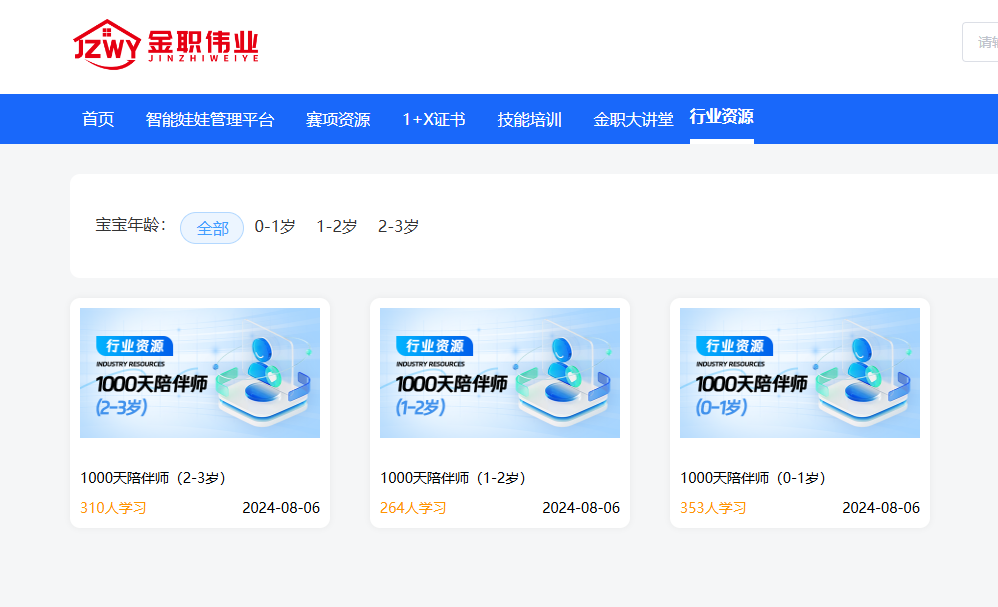Select the 1+X证书 menu item
998x607 pixels.
pos(434,120)
